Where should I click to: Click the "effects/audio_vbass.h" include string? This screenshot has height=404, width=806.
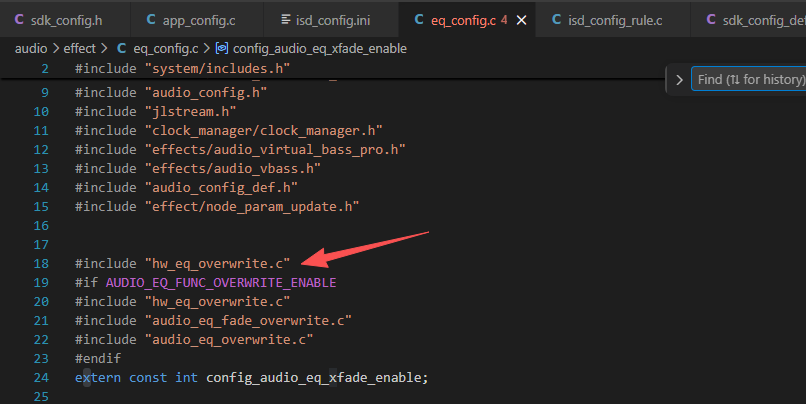click(x=233, y=169)
